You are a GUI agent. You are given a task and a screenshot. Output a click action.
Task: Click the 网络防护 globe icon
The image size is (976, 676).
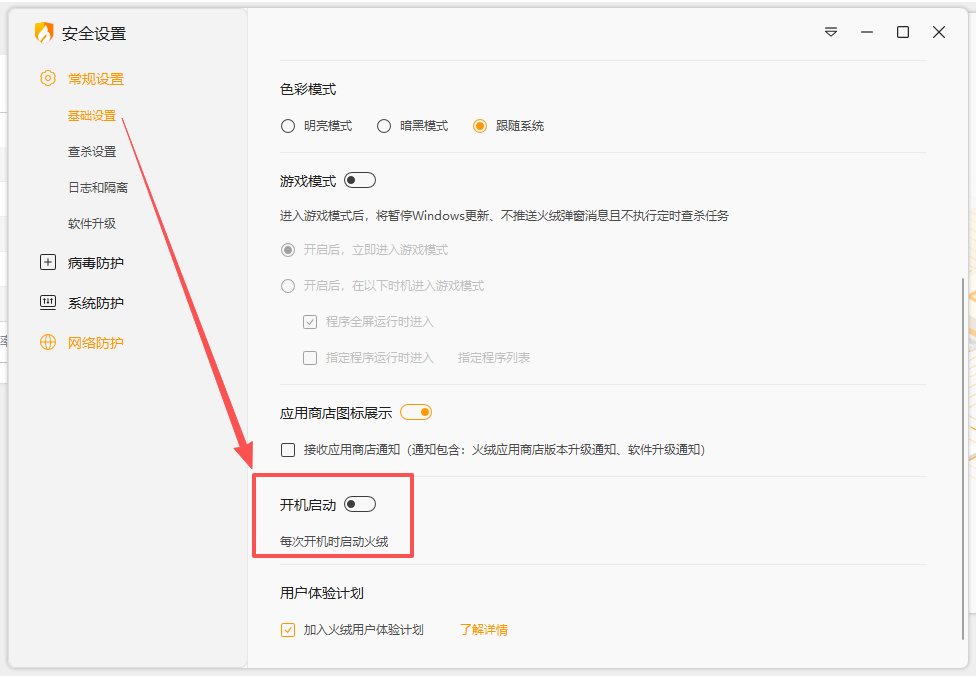(x=47, y=343)
